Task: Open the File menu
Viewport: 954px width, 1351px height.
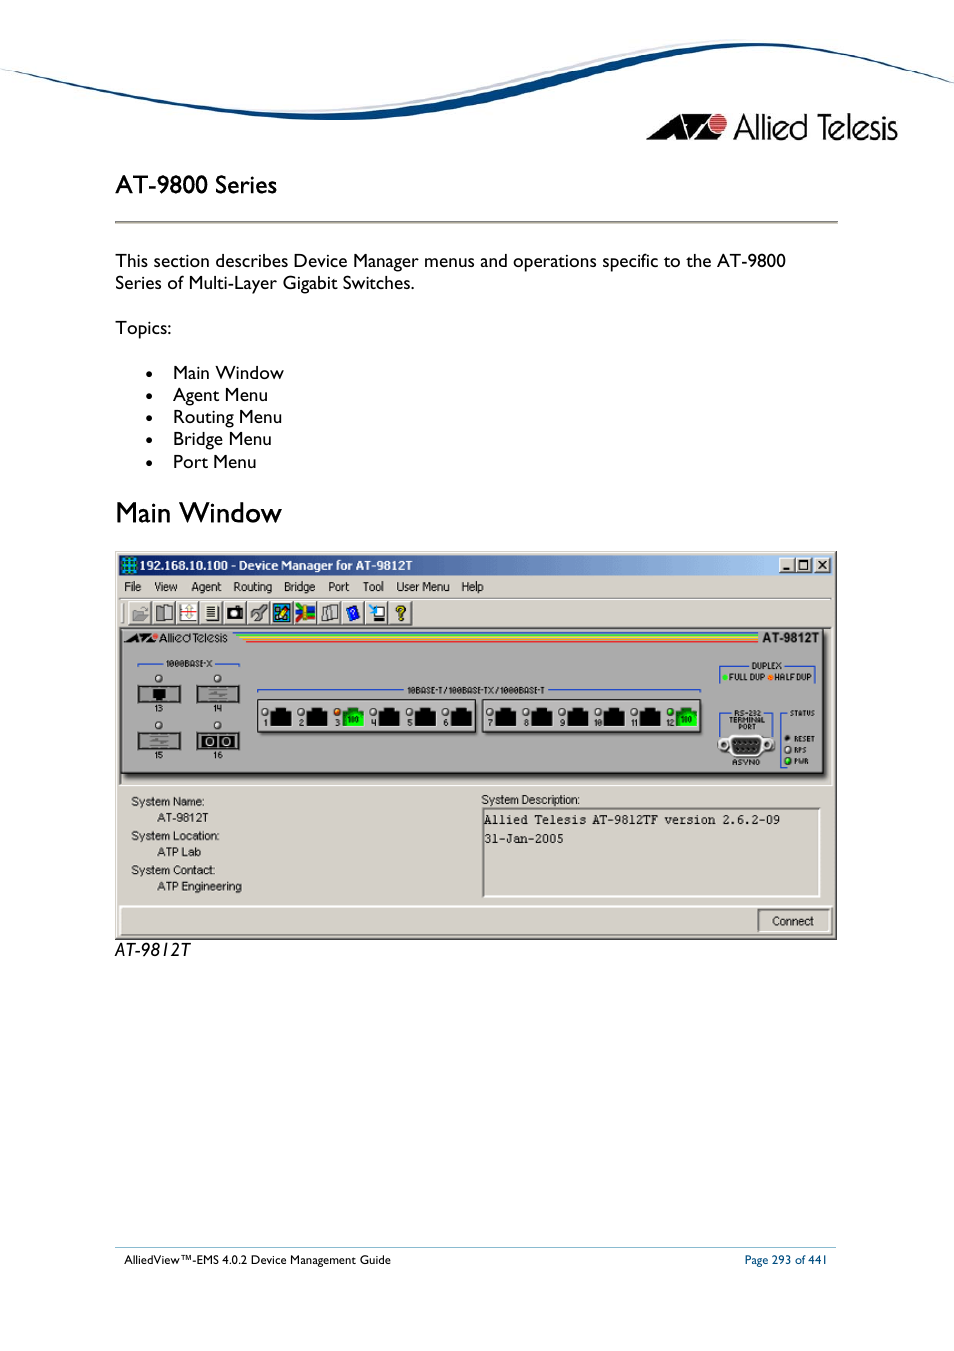Action: click(133, 587)
